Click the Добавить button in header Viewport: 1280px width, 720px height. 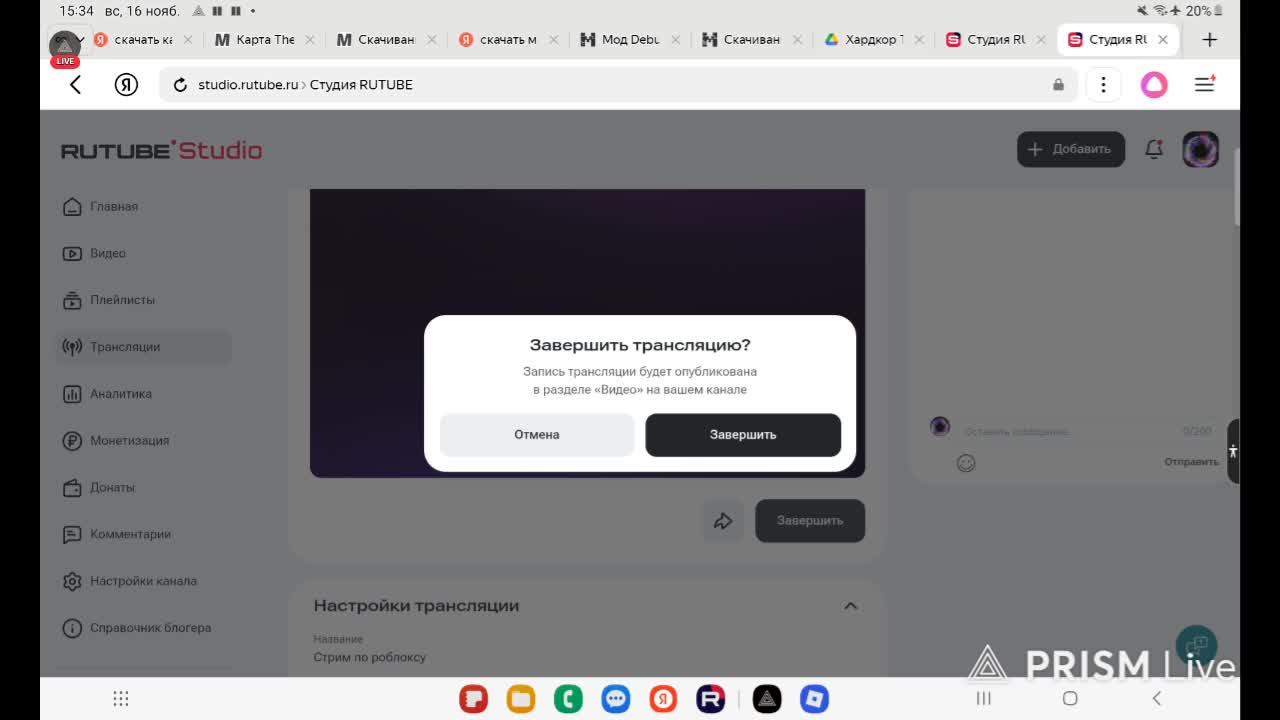1071,149
